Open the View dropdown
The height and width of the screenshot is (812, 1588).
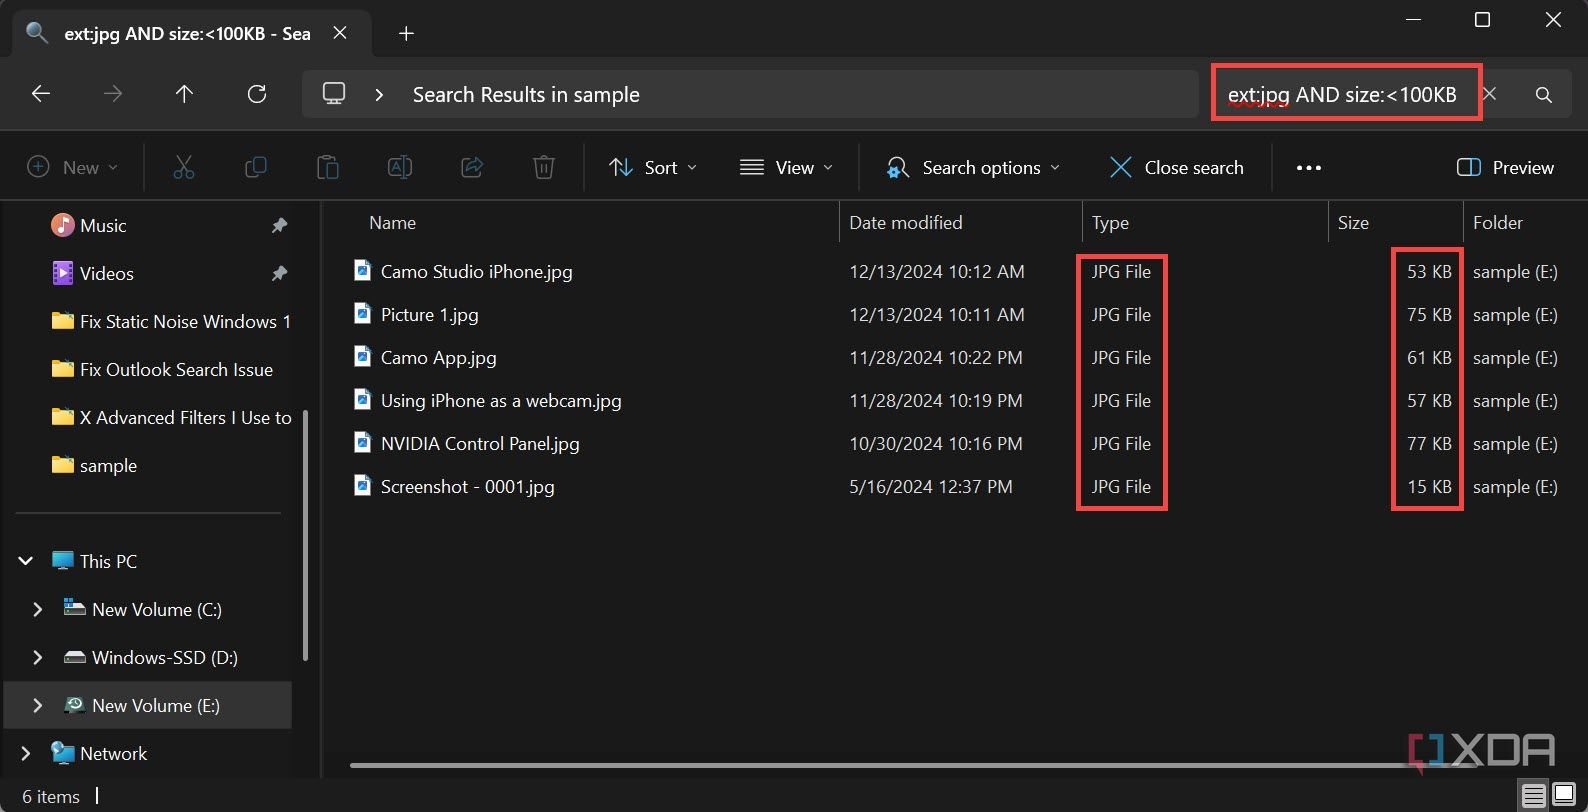click(786, 168)
